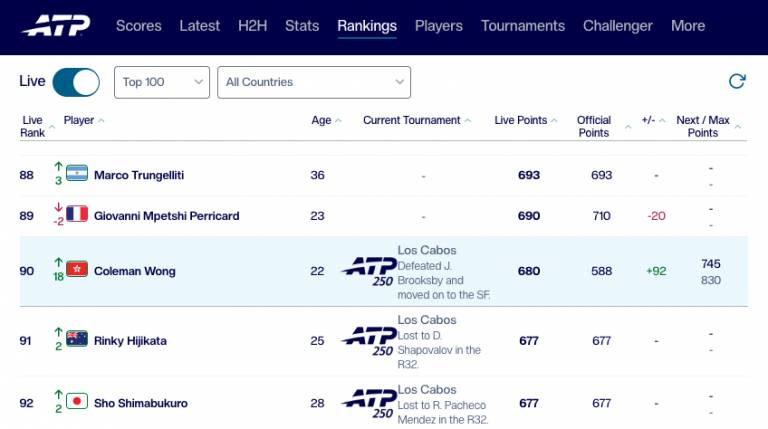768x429 pixels.
Task: Open the Top 100 dropdown
Action: pyautogui.click(x=162, y=82)
